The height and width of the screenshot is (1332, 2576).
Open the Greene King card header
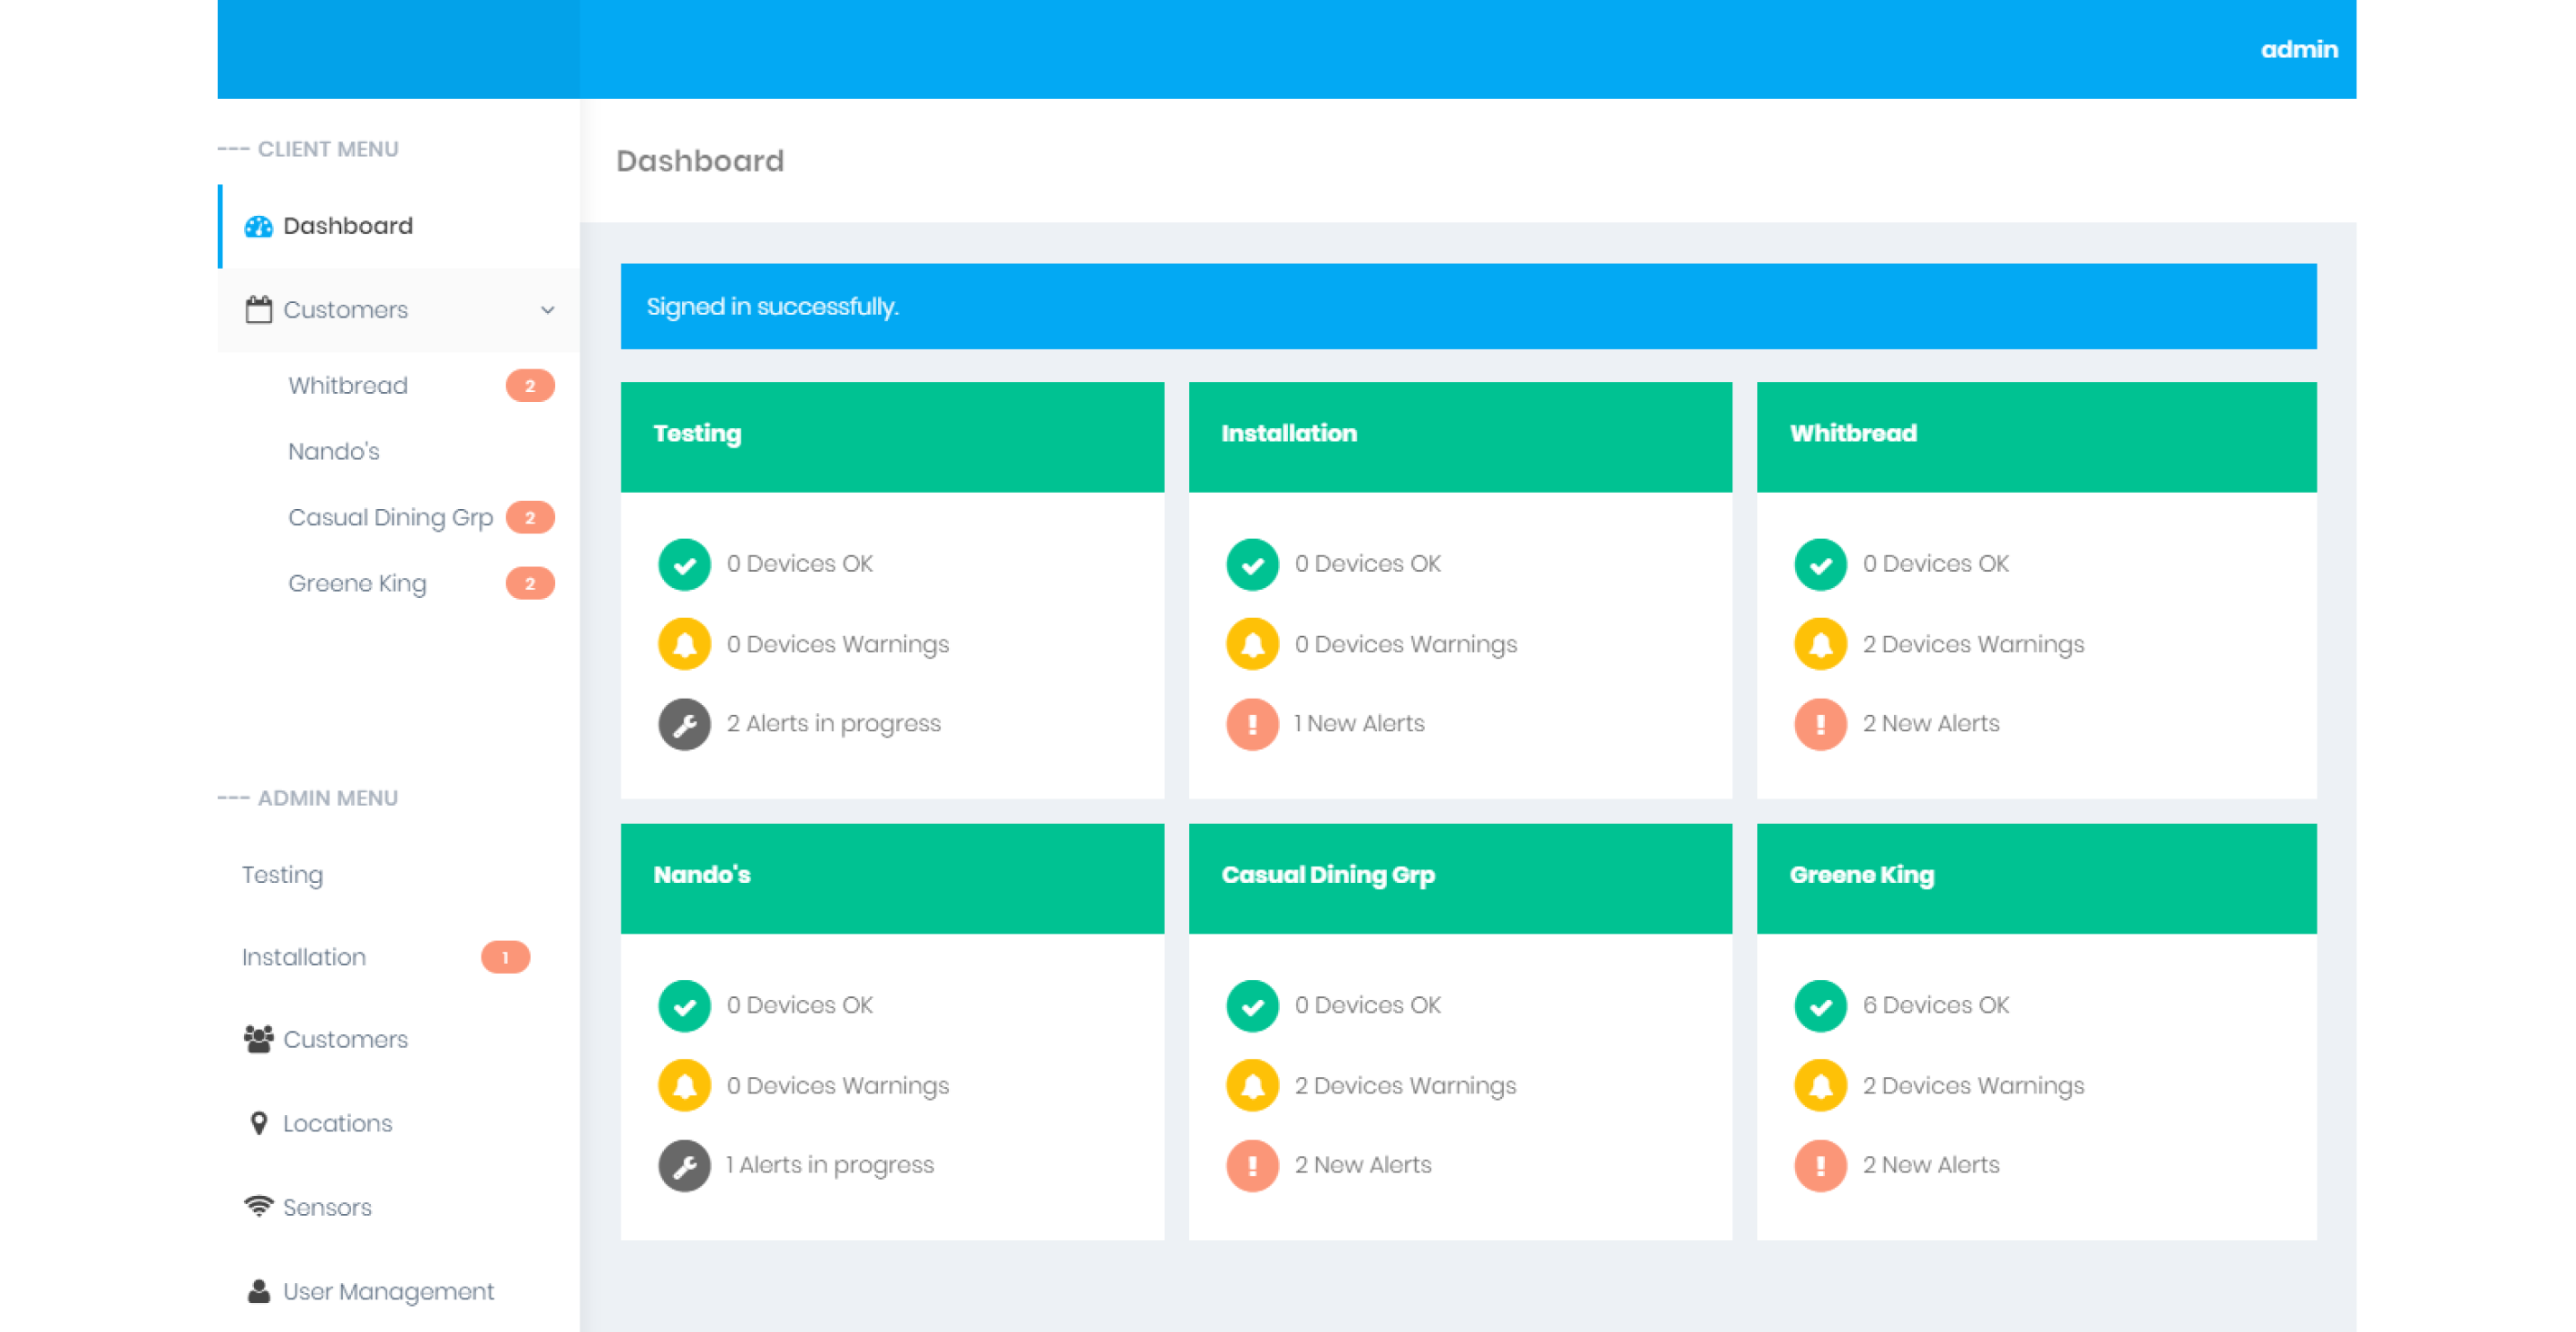coord(2036,879)
